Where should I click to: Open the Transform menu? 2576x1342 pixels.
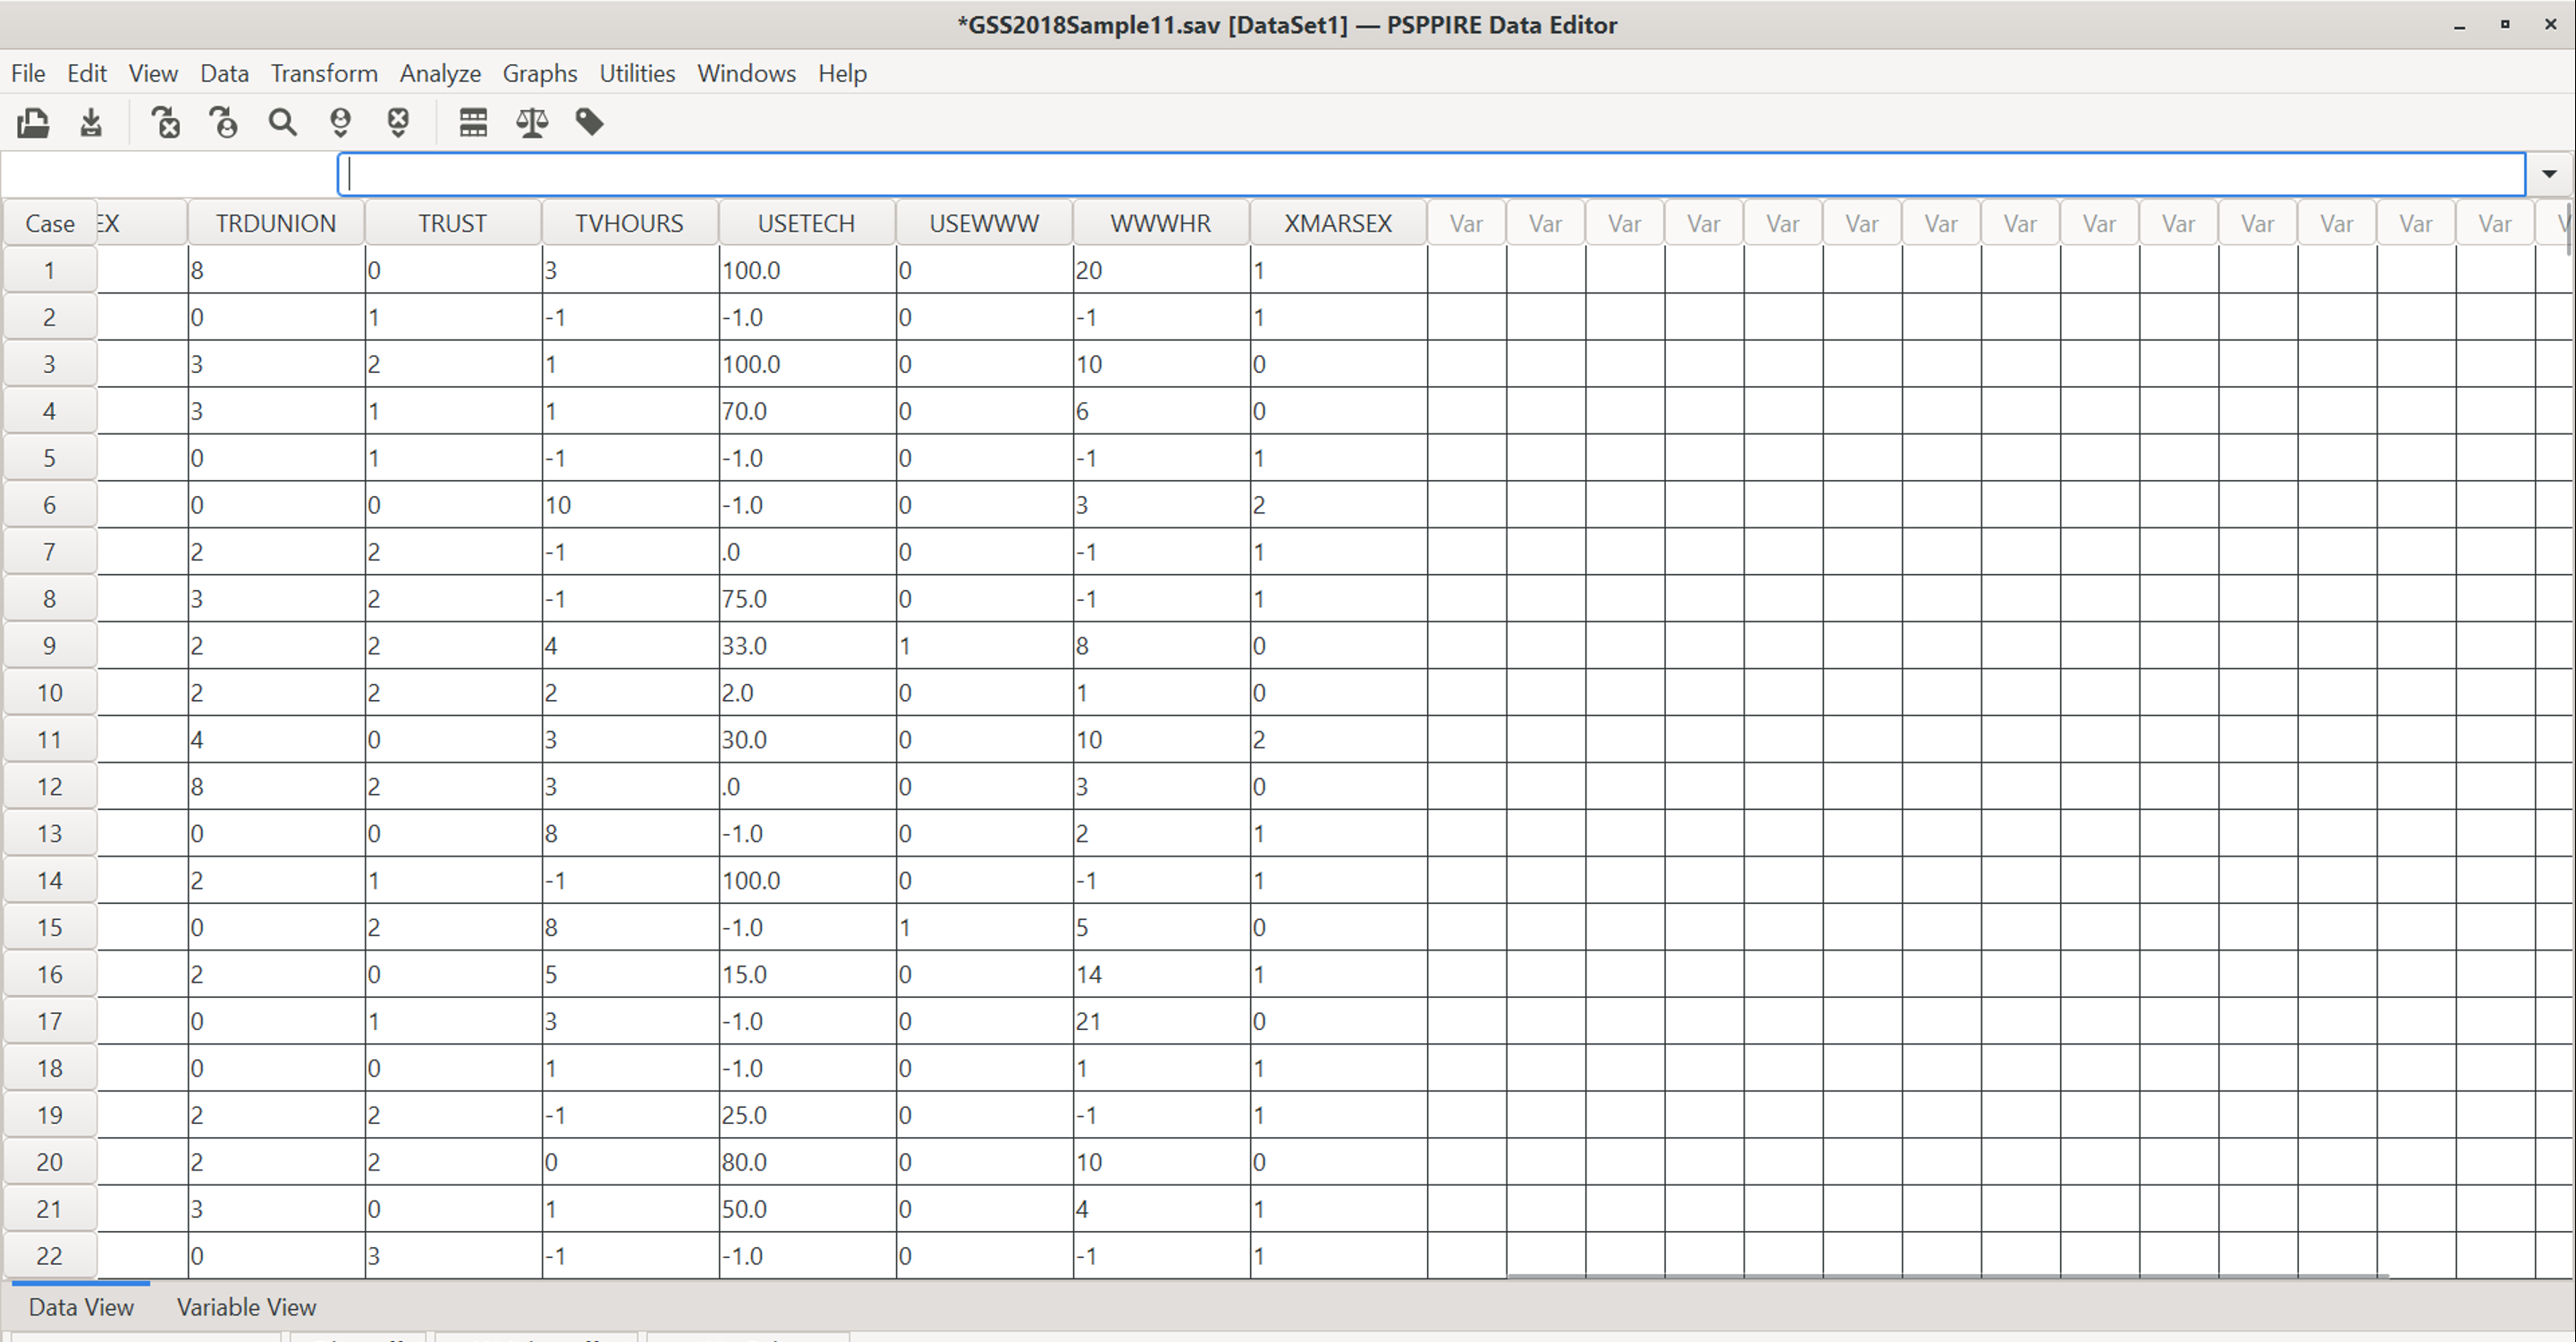pos(324,74)
